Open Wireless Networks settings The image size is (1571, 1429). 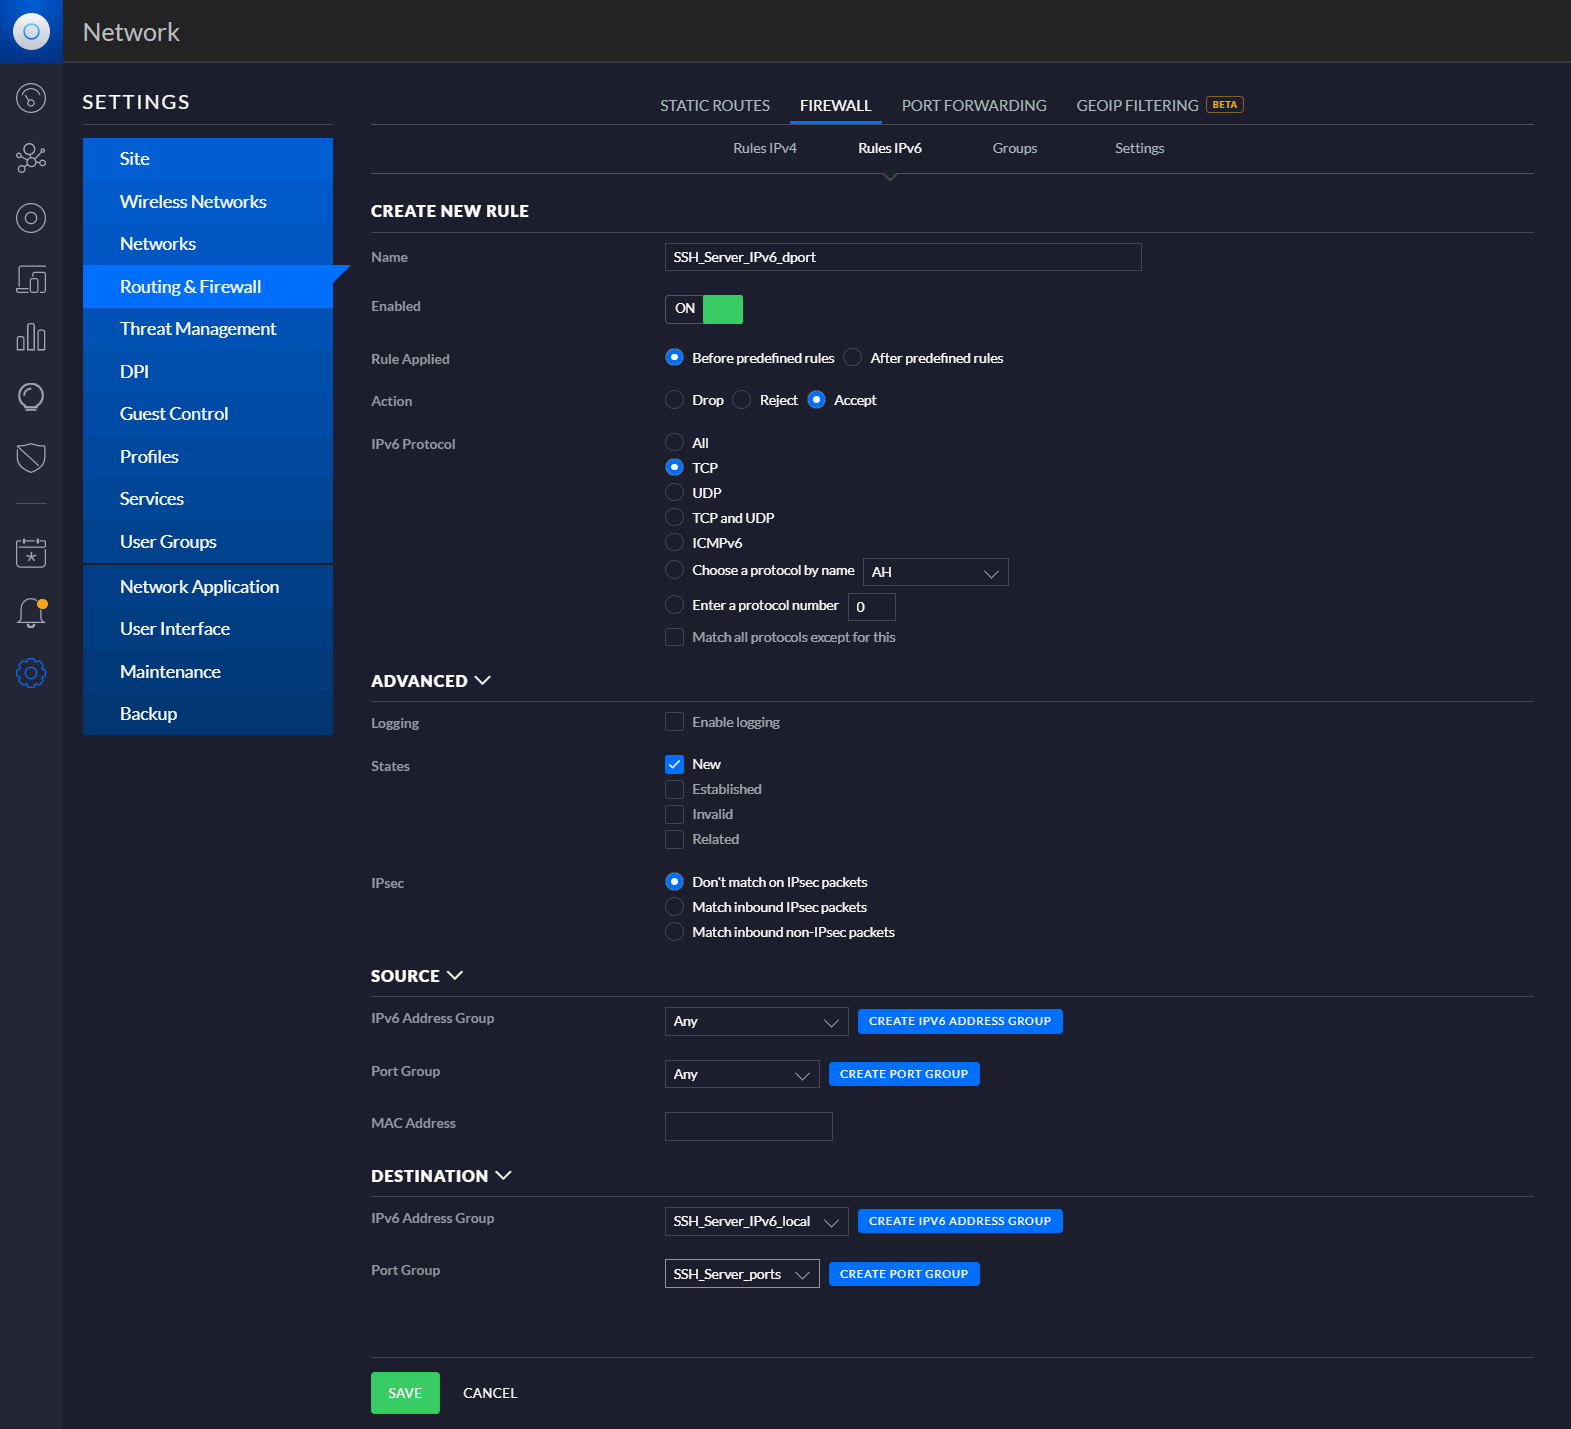tap(208, 202)
